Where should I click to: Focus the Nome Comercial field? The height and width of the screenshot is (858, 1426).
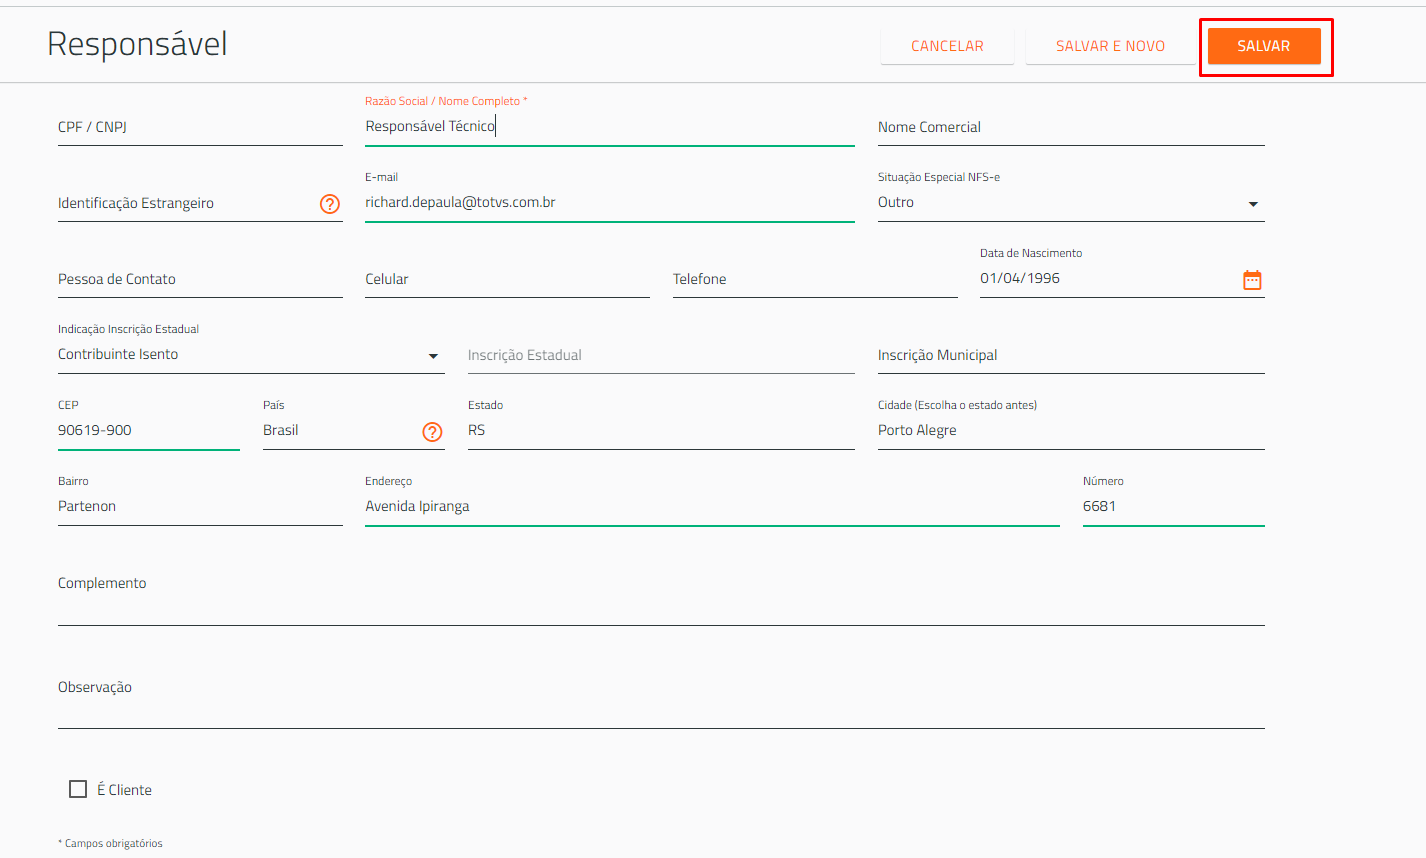pyautogui.click(x=1071, y=127)
